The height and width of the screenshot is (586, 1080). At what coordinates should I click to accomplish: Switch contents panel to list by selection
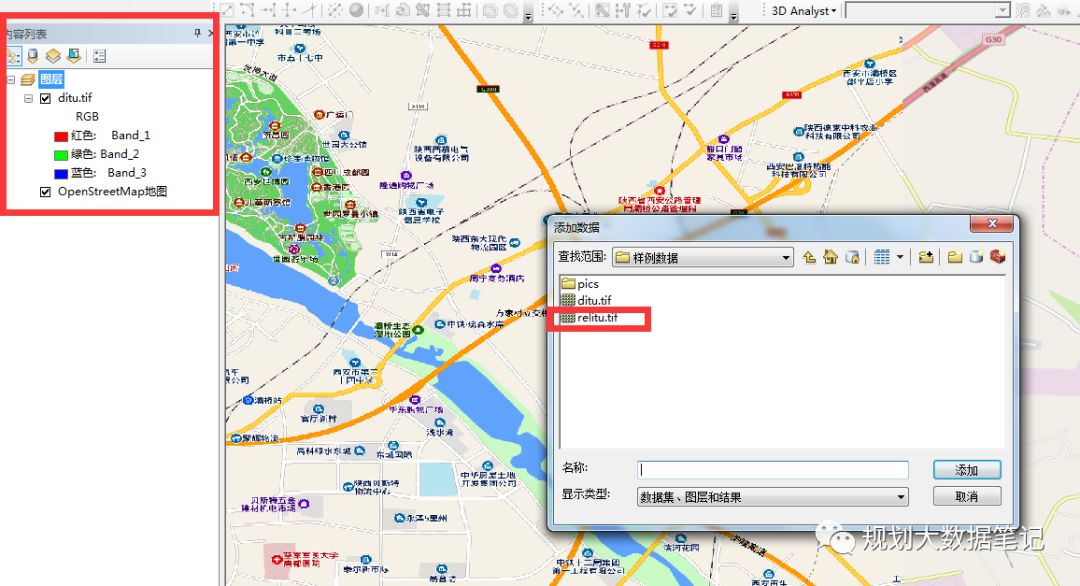click(x=74, y=56)
